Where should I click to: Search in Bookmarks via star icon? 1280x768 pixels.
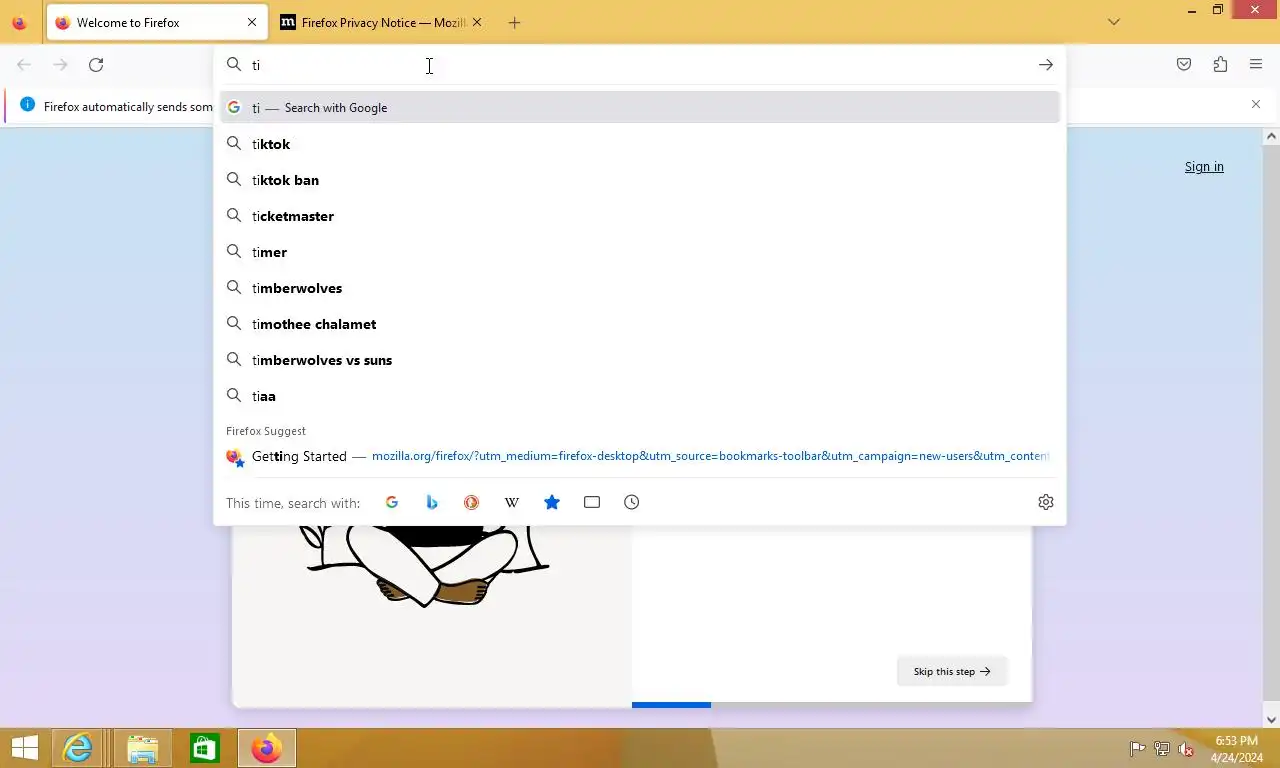552,502
